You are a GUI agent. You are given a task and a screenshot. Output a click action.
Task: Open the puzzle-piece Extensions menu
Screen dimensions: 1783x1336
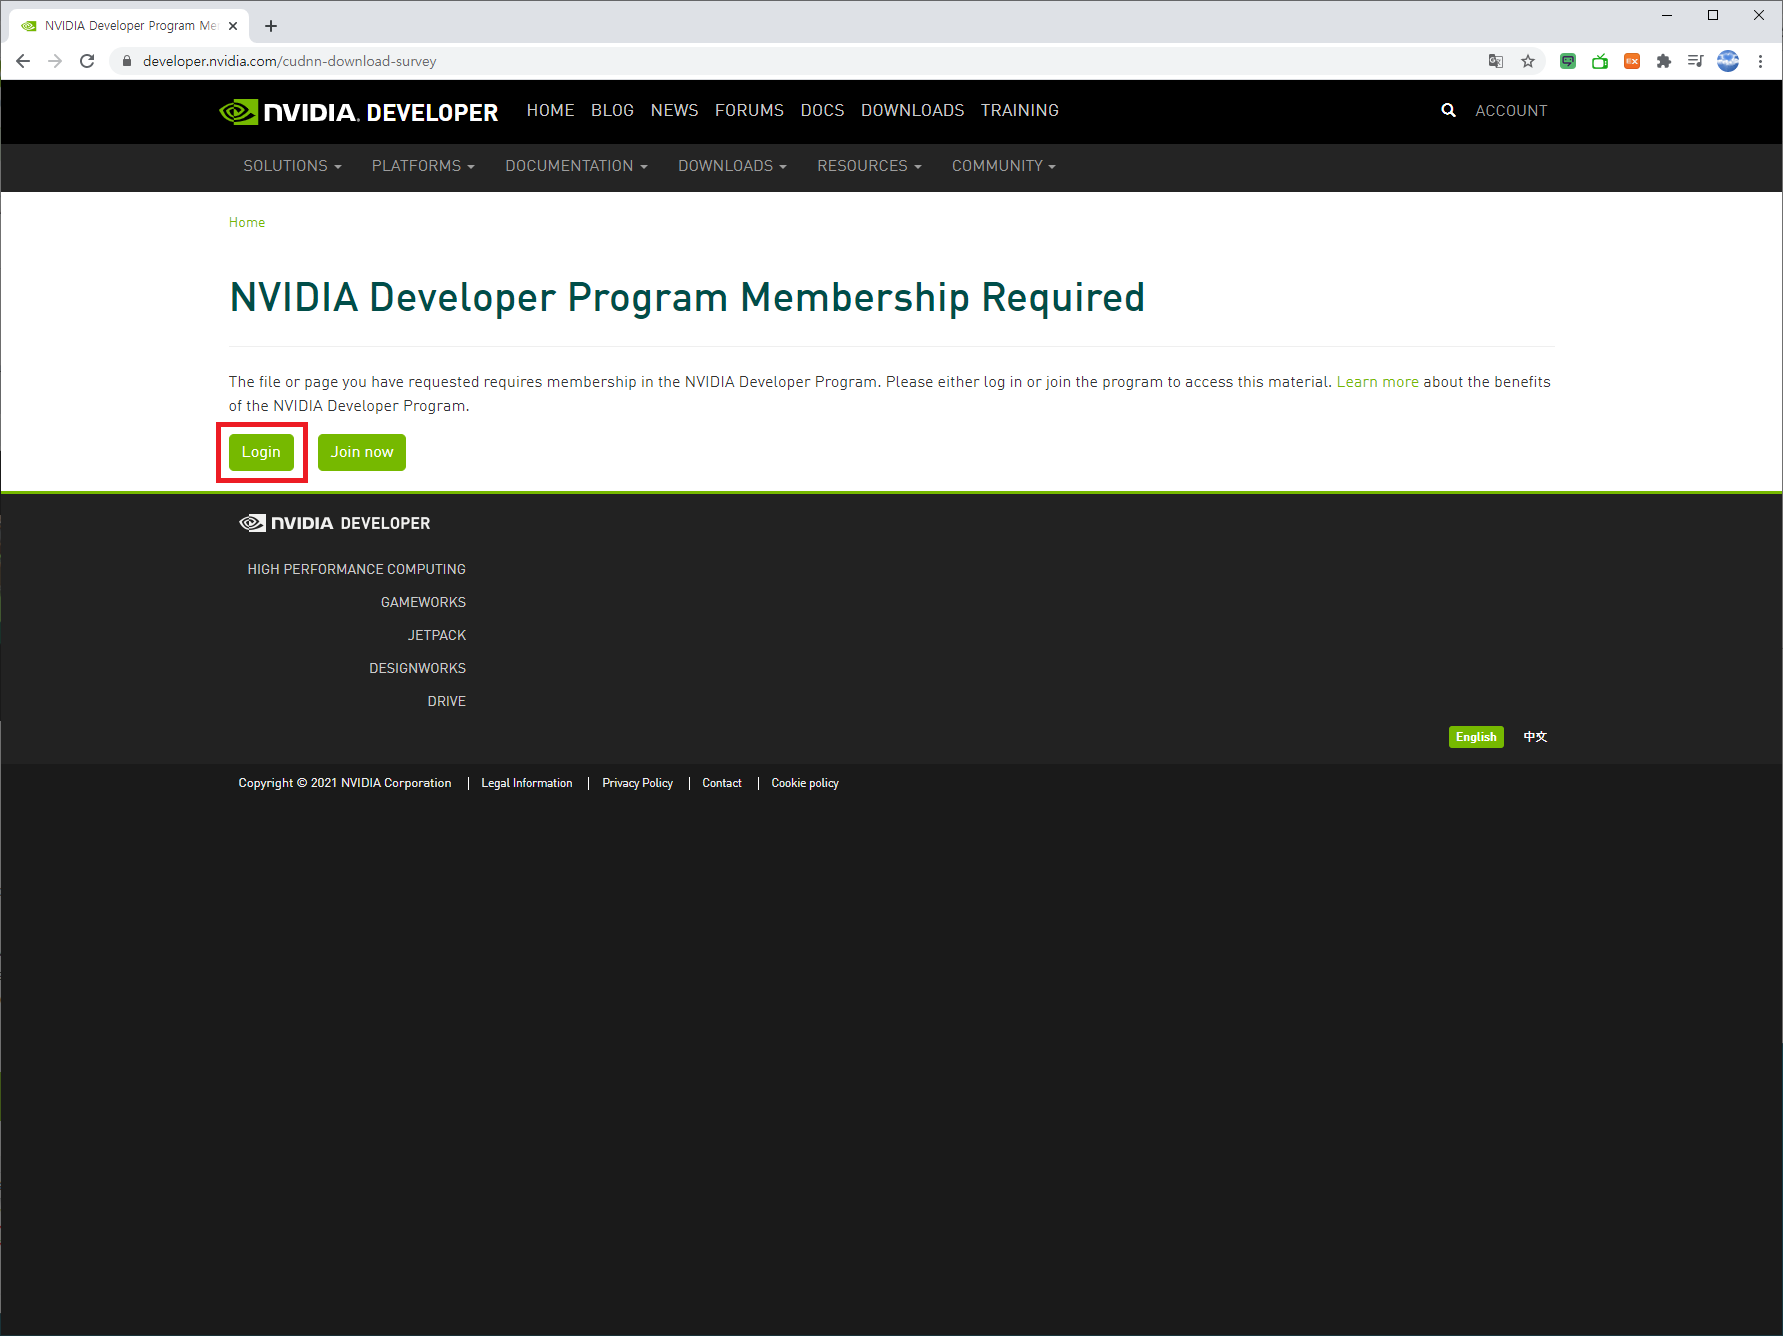1664,61
